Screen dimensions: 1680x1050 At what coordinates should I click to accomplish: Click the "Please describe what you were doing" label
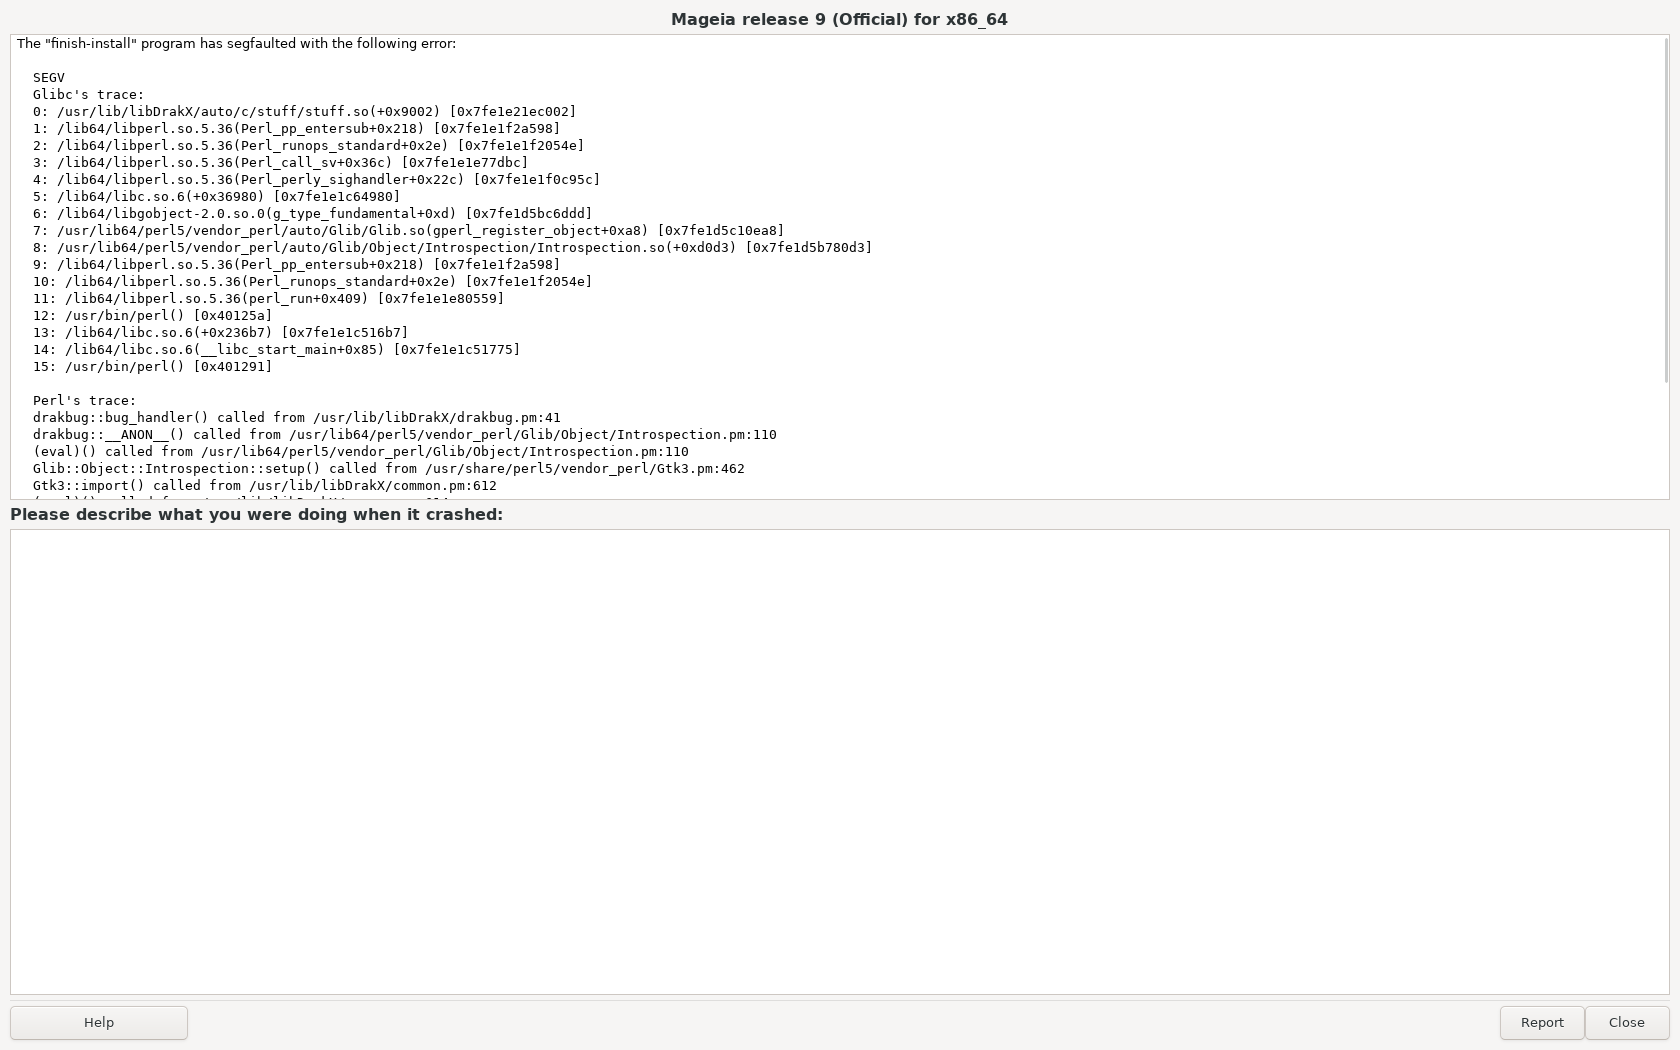[256, 514]
